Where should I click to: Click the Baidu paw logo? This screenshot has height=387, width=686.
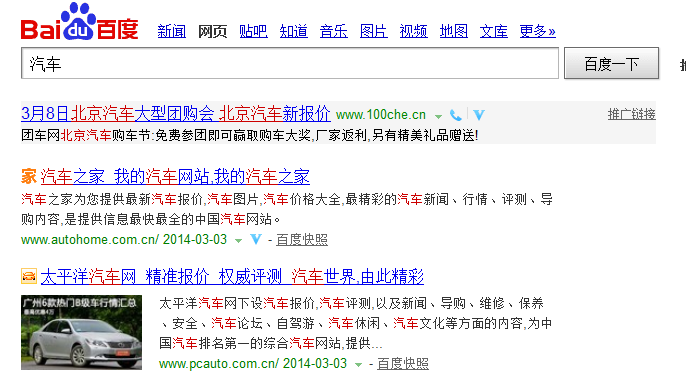coord(79,21)
